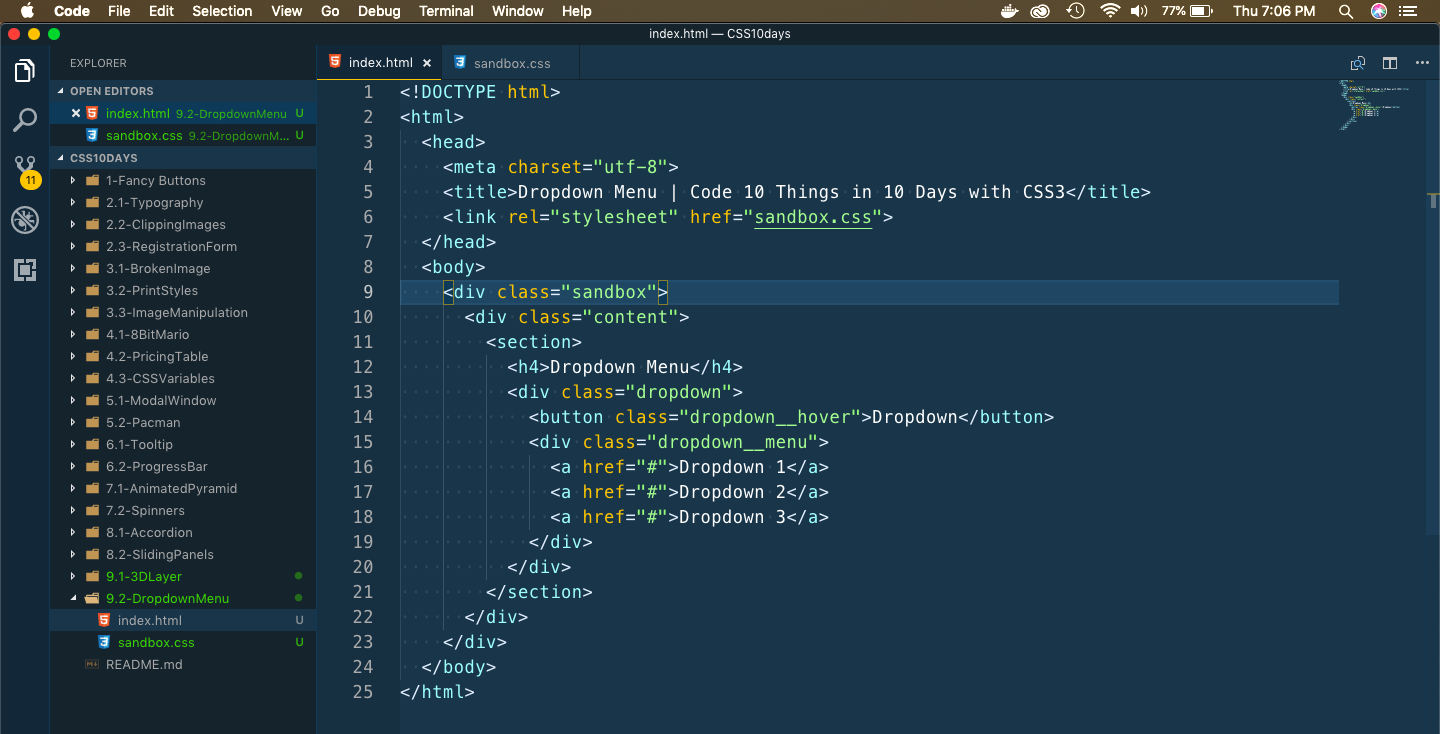Follow the sandbox.css link in line 6
1440x734 pixels.
click(813, 217)
